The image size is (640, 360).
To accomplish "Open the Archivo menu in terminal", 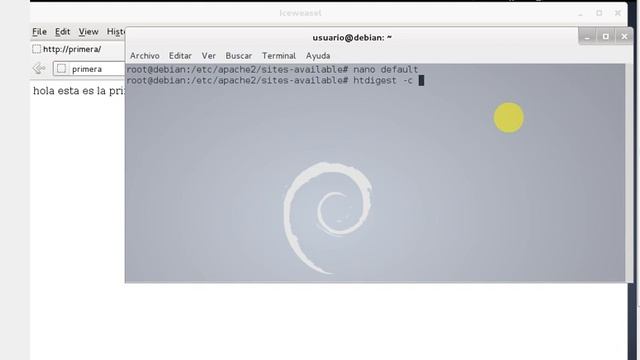I will (144, 56).
